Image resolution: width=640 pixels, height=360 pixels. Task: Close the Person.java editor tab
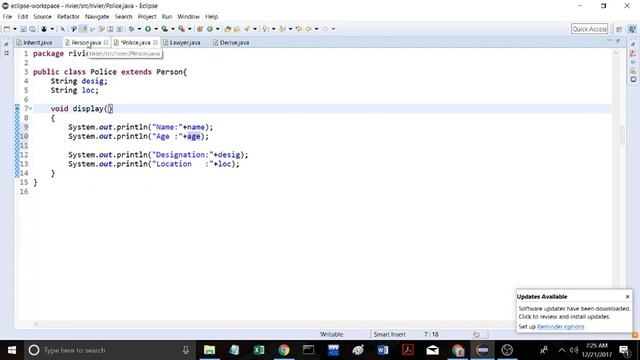point(106,42)
